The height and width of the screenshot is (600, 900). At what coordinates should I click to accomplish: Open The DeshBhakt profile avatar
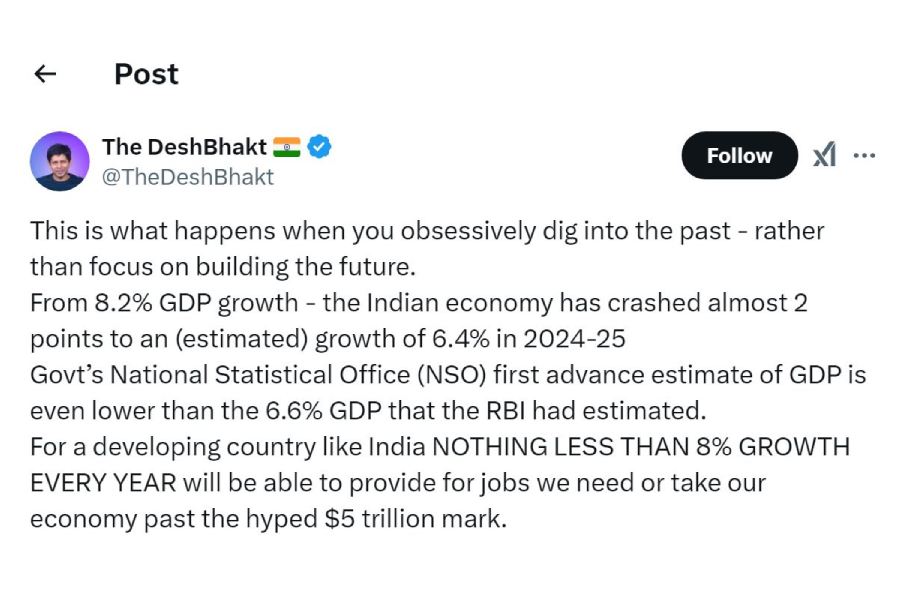pyautogui.click(x=60, y=161)
